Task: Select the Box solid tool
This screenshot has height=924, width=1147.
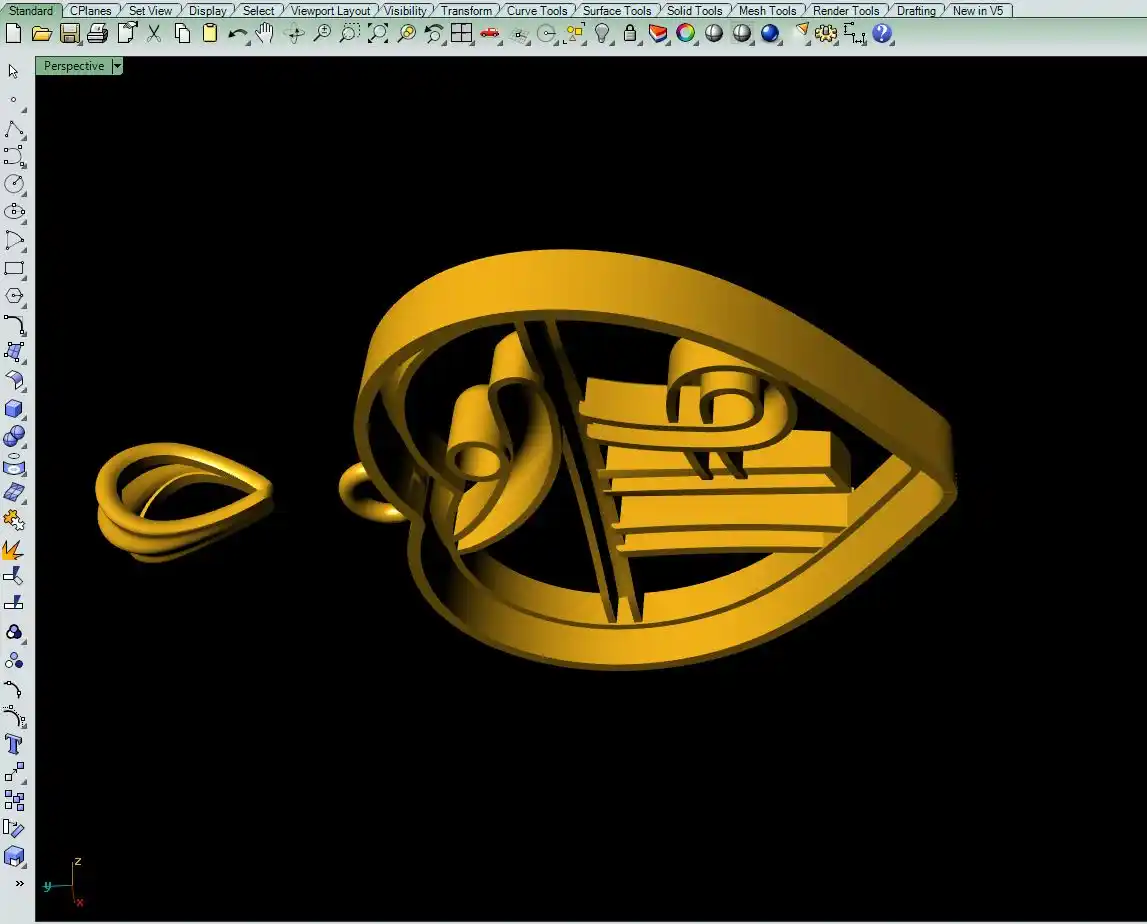Action: [14, 408]
